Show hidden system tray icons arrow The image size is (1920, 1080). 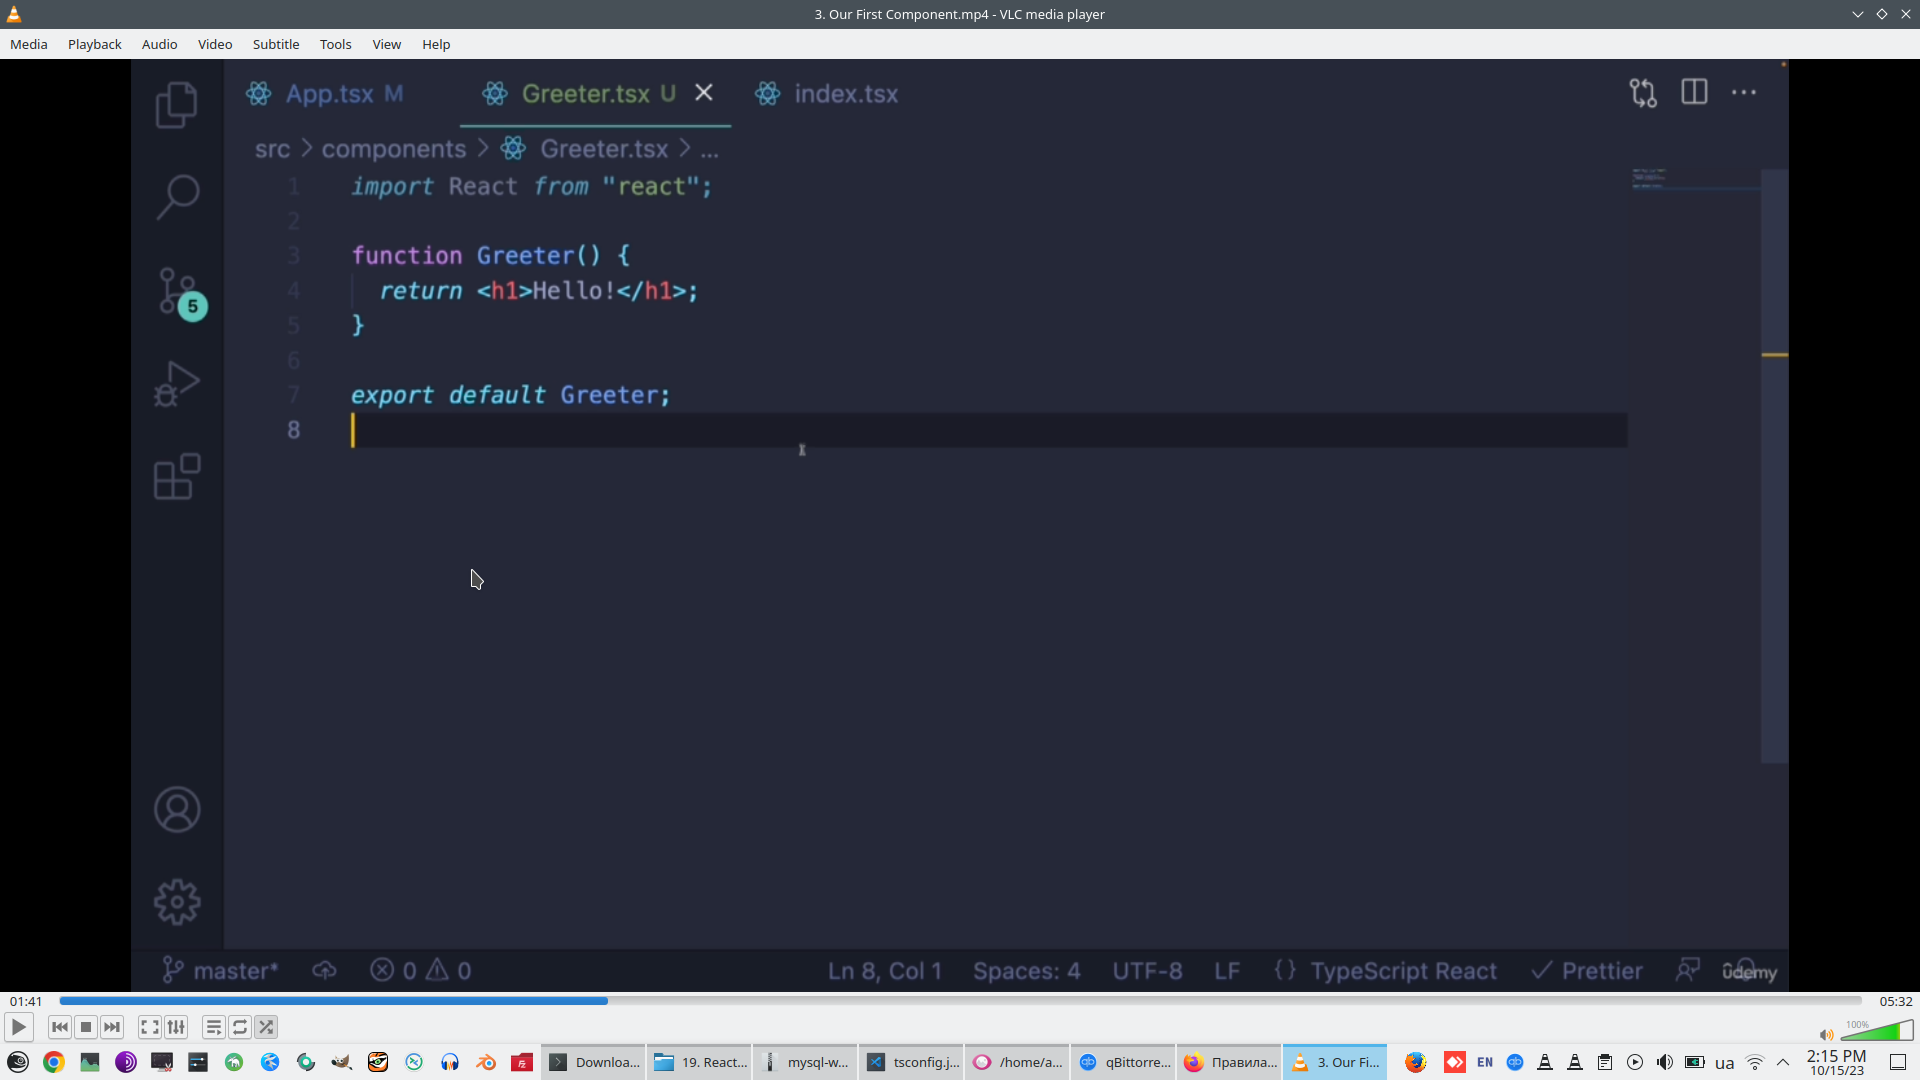1783,1062
